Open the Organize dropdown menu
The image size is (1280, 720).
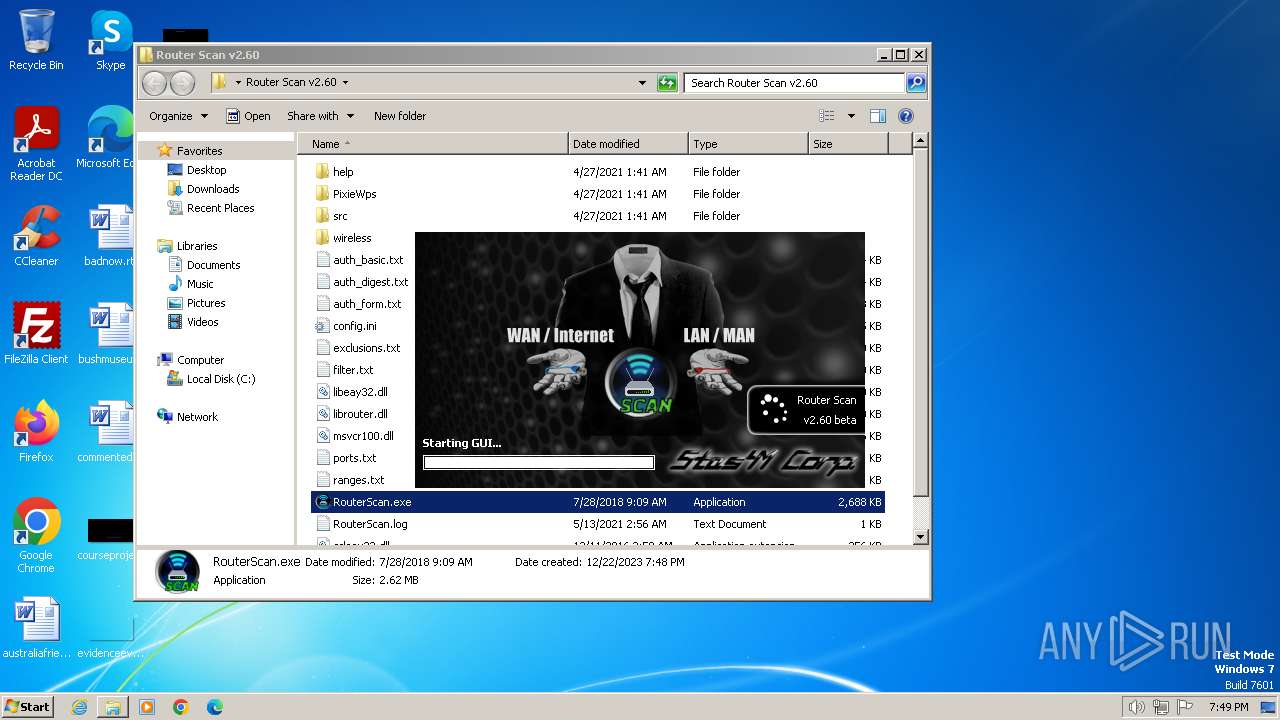(178, 116)
